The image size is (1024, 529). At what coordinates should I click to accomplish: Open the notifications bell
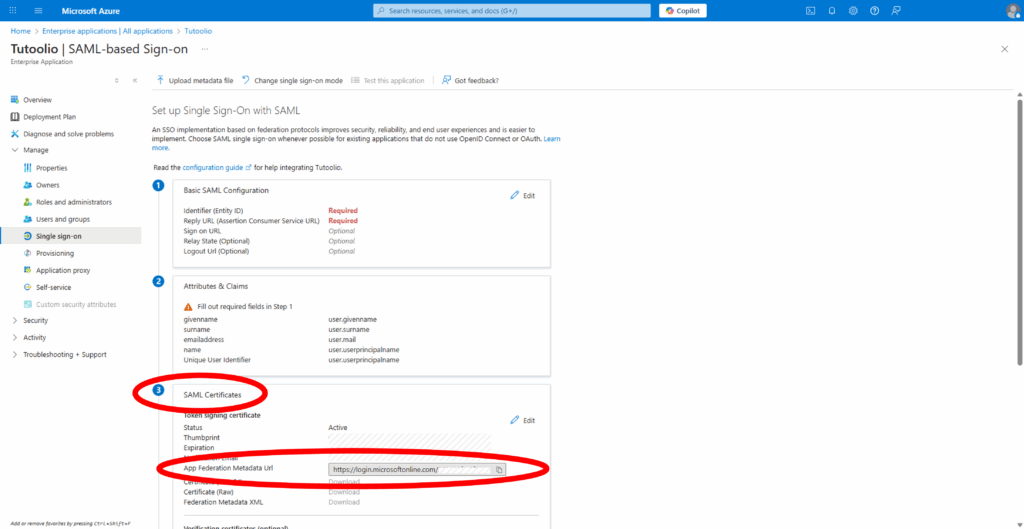[x=832, y=10]
